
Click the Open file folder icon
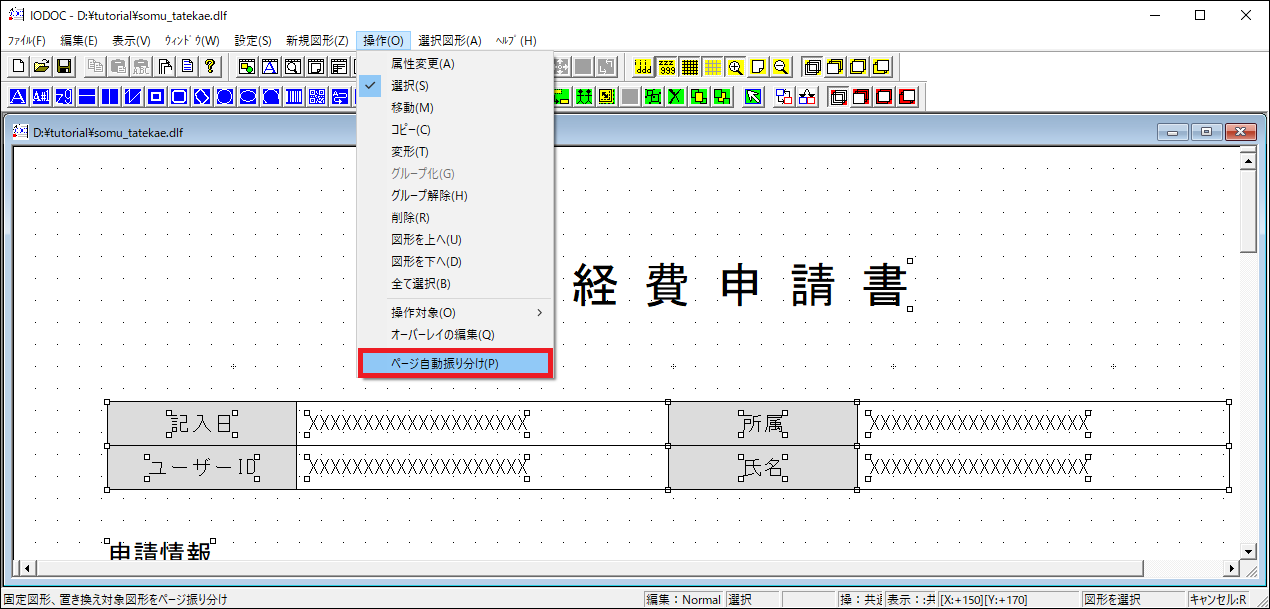pyautogui.click(x=41, y=66)
